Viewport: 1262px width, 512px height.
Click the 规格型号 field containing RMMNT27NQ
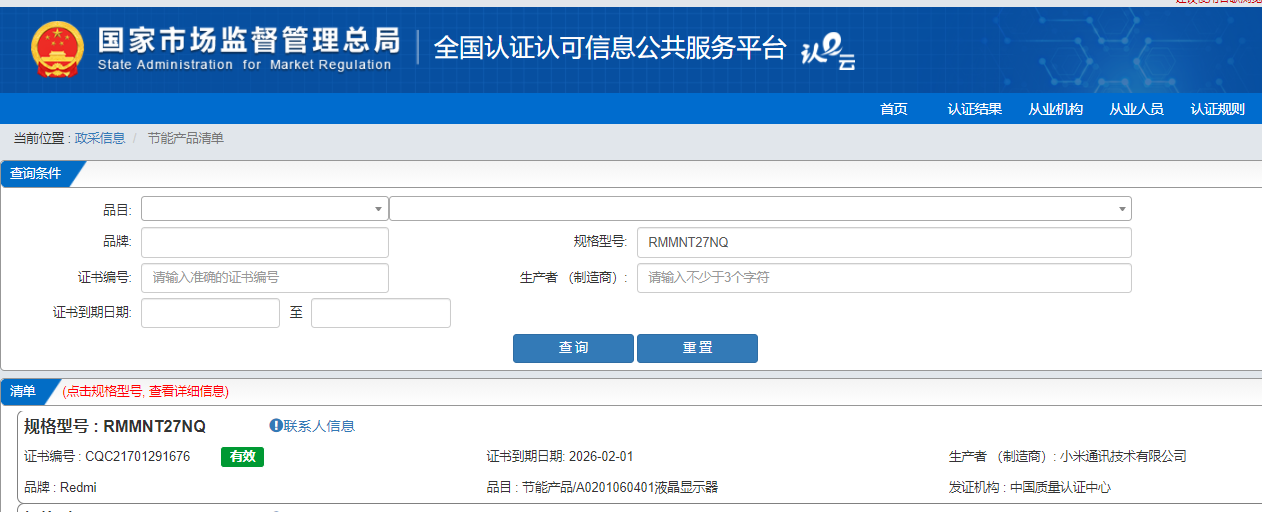pos(884,242)
